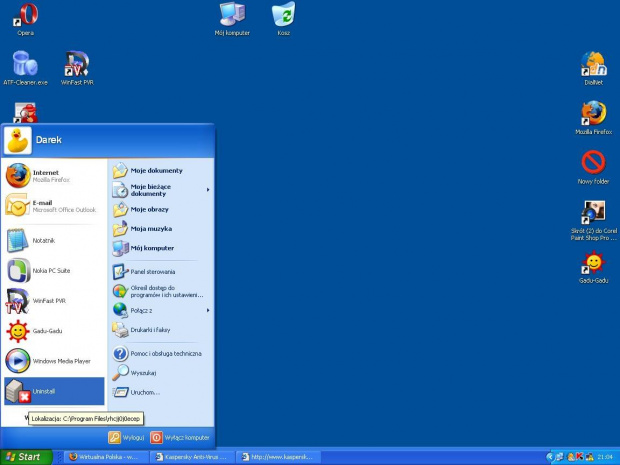Open the Kosz recycle bin icon
This screenshot has width=620, height=465.
click(284, 19)
